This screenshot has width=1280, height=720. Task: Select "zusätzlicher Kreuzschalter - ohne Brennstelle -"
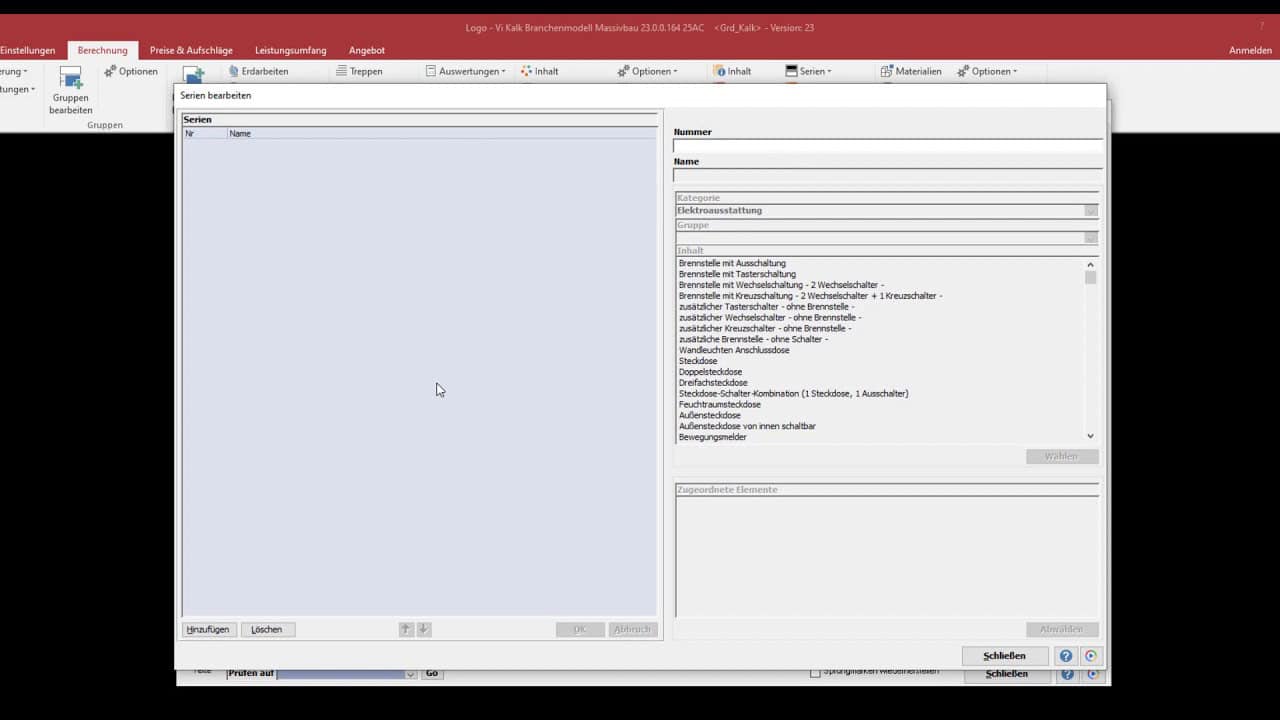tap(765, 328)
